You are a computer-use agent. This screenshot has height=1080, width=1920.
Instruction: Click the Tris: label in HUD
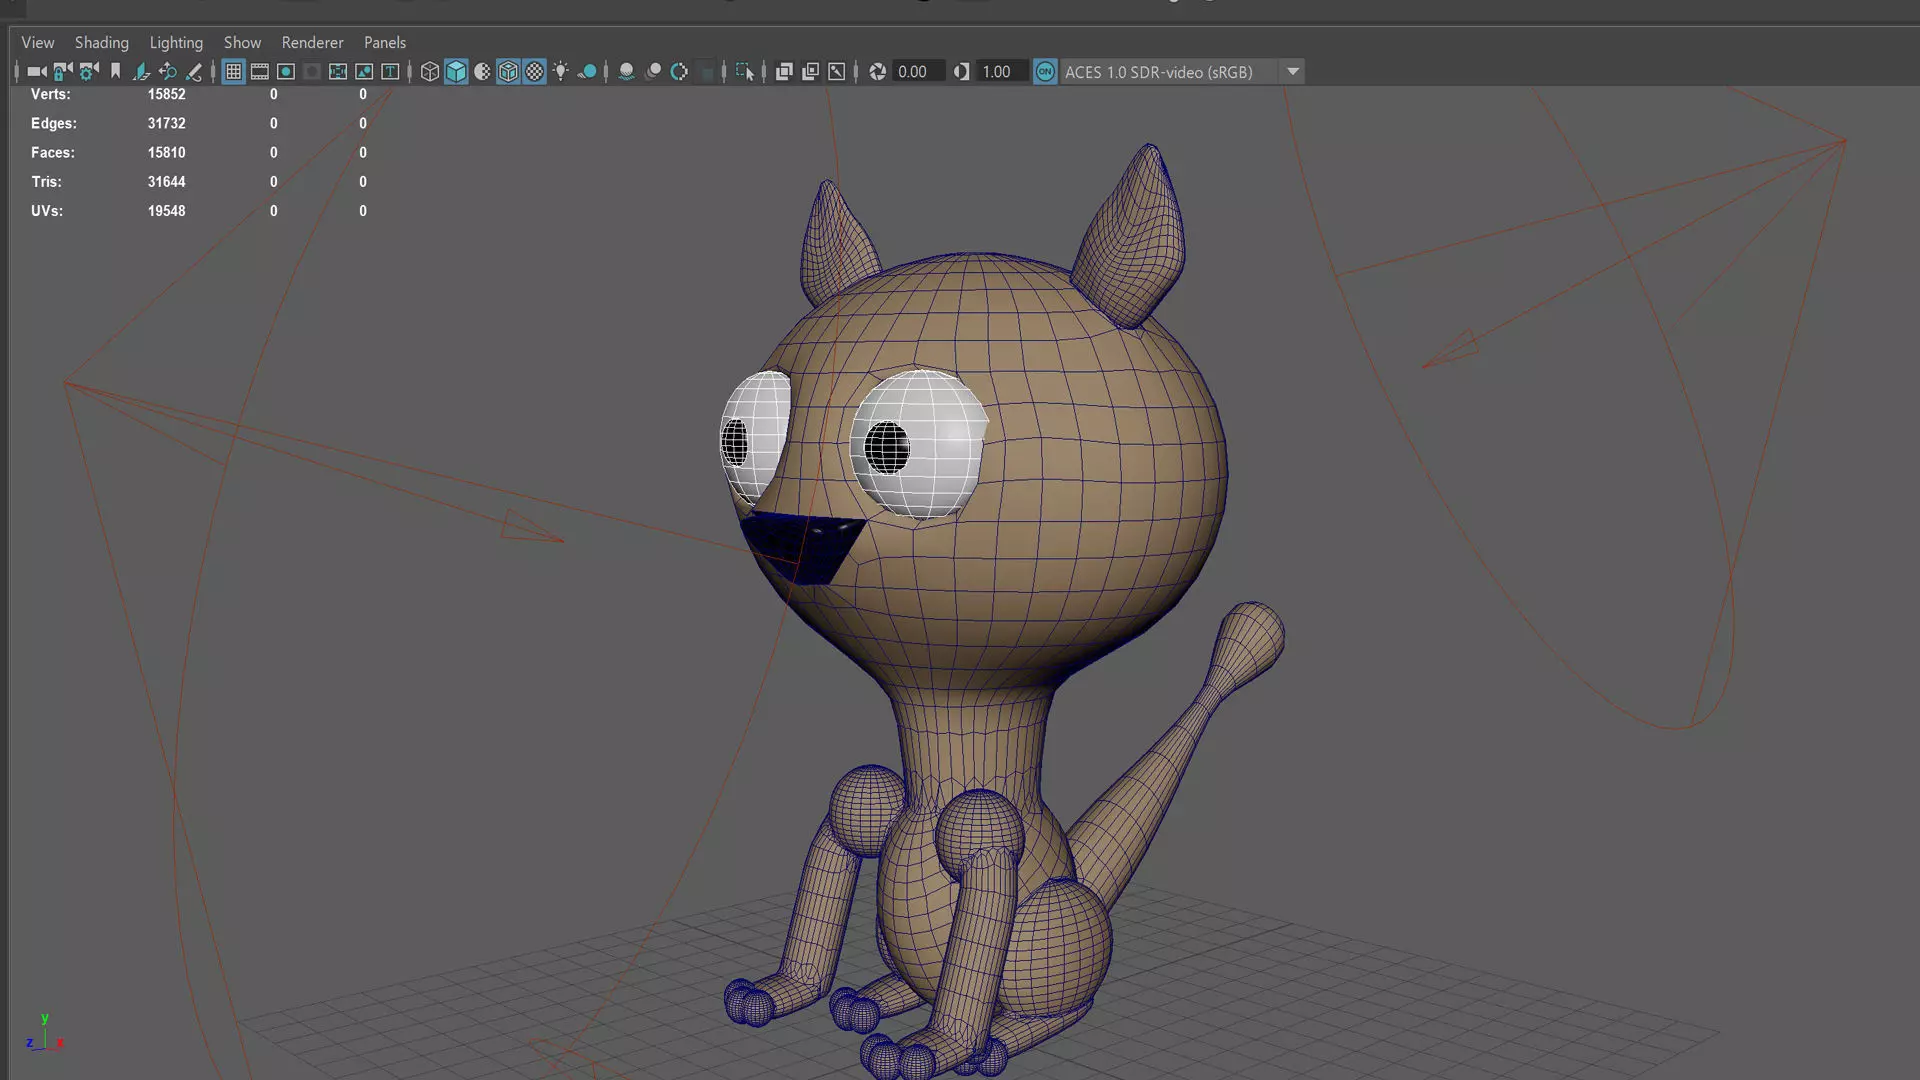click(46, 182)
